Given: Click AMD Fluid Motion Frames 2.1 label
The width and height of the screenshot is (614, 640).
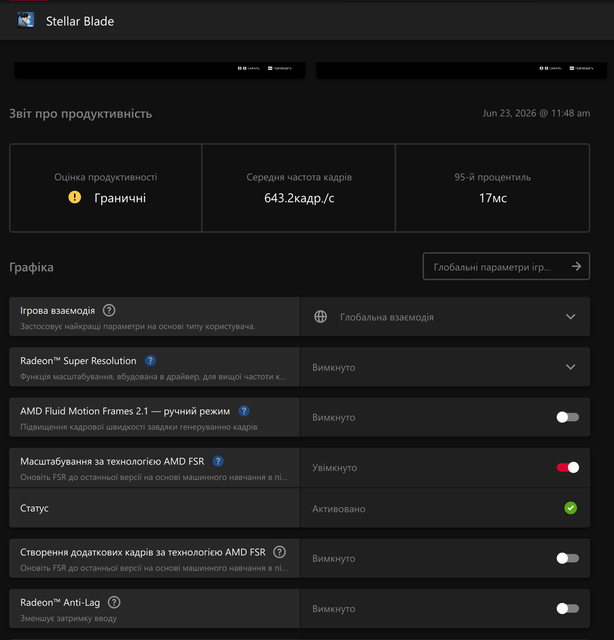Looking at the screenshot, I should pos(125,411).
